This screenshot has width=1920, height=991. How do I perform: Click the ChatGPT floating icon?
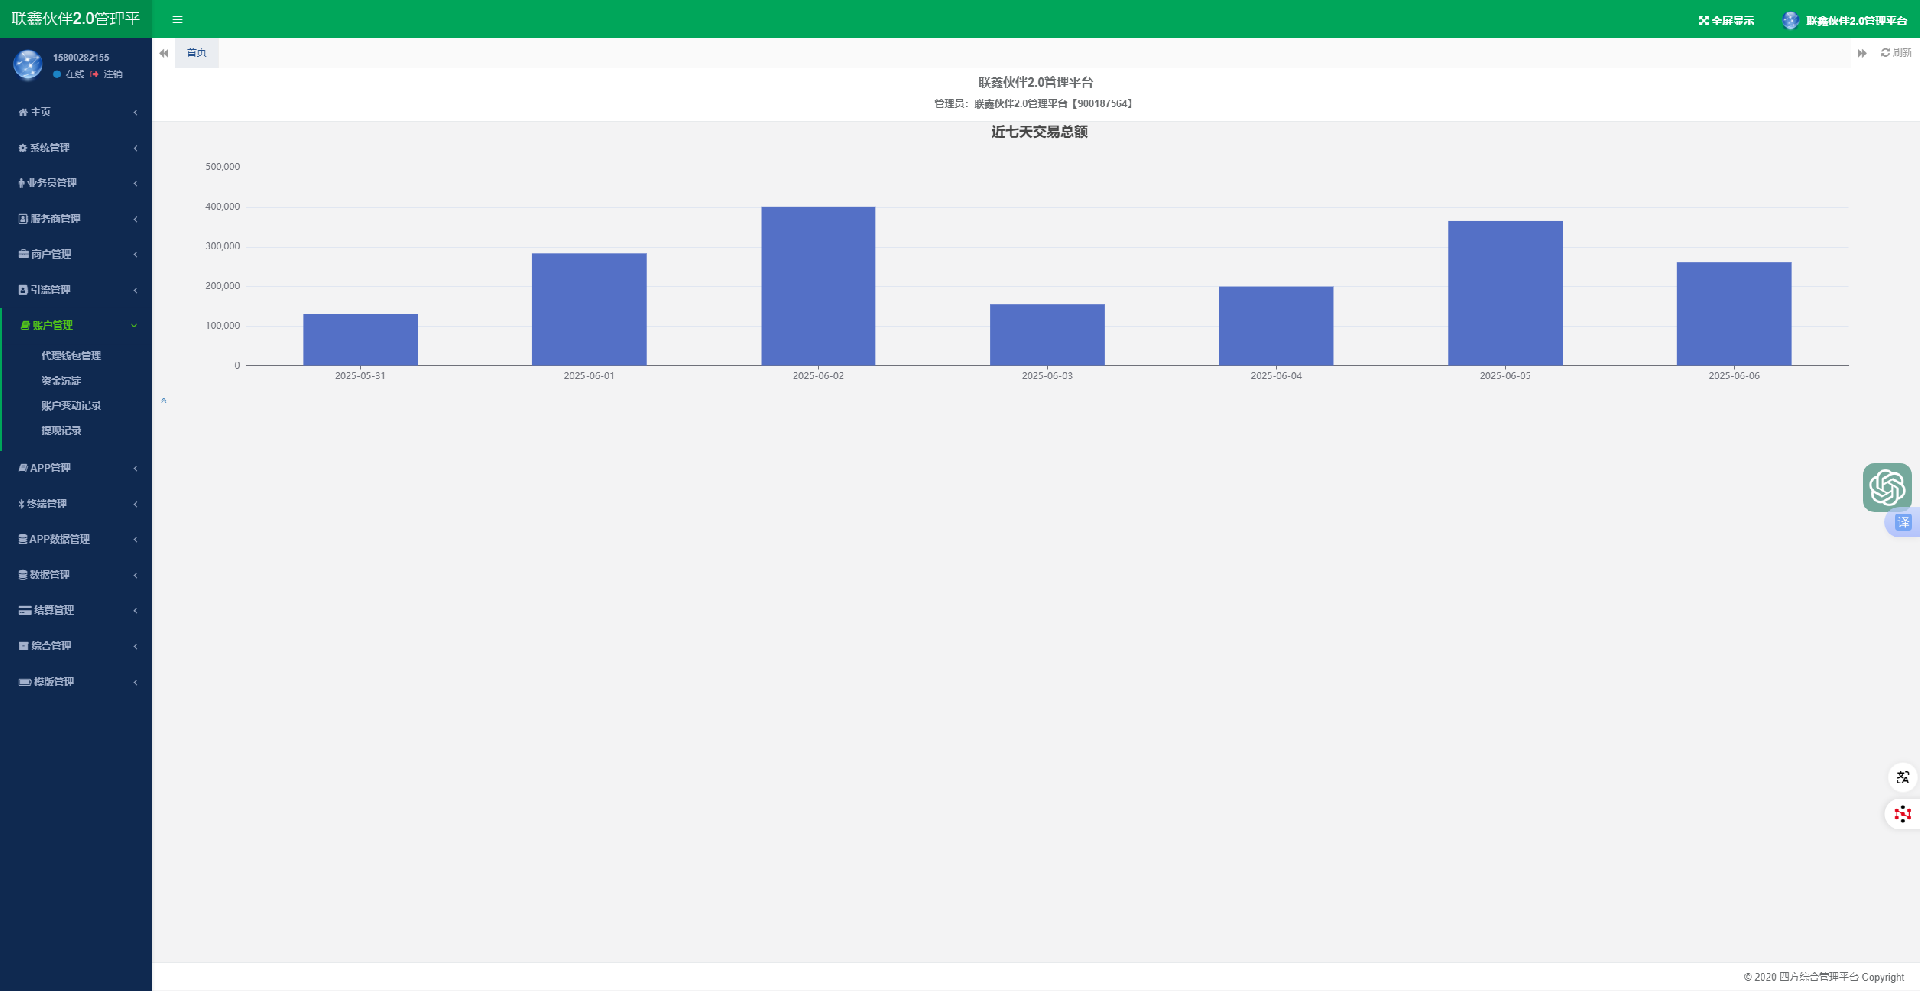click(x=1886, y=487)
